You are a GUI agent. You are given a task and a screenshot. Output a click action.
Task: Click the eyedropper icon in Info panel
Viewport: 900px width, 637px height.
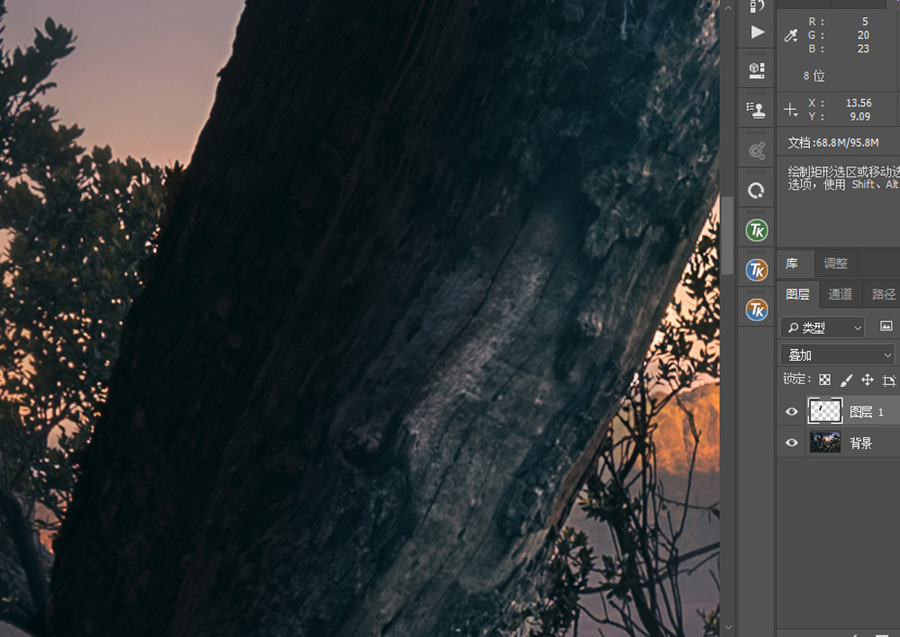[791, 36]
